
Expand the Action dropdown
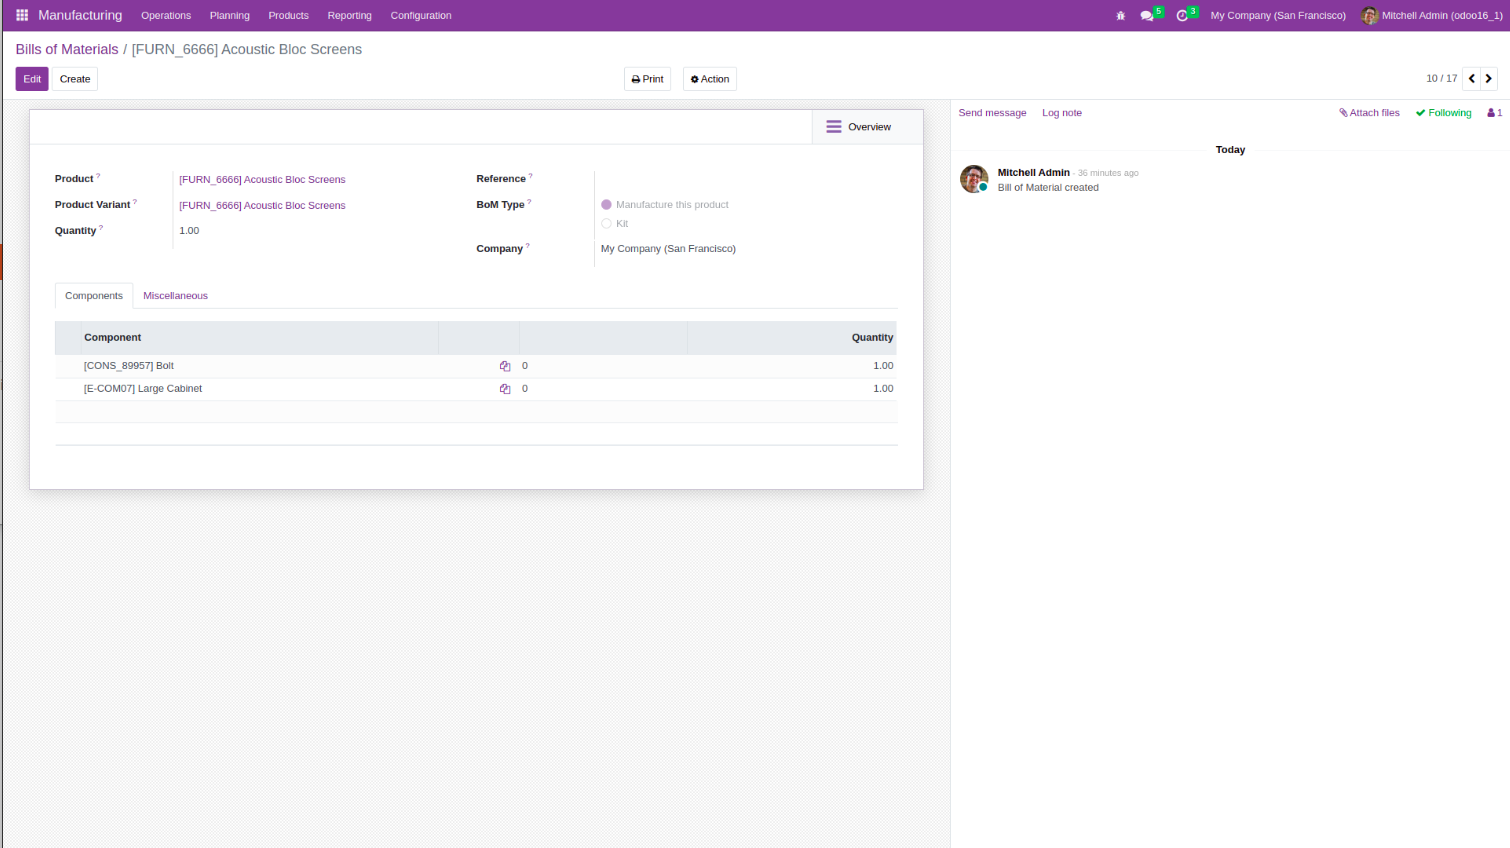[x=710, y=79]
